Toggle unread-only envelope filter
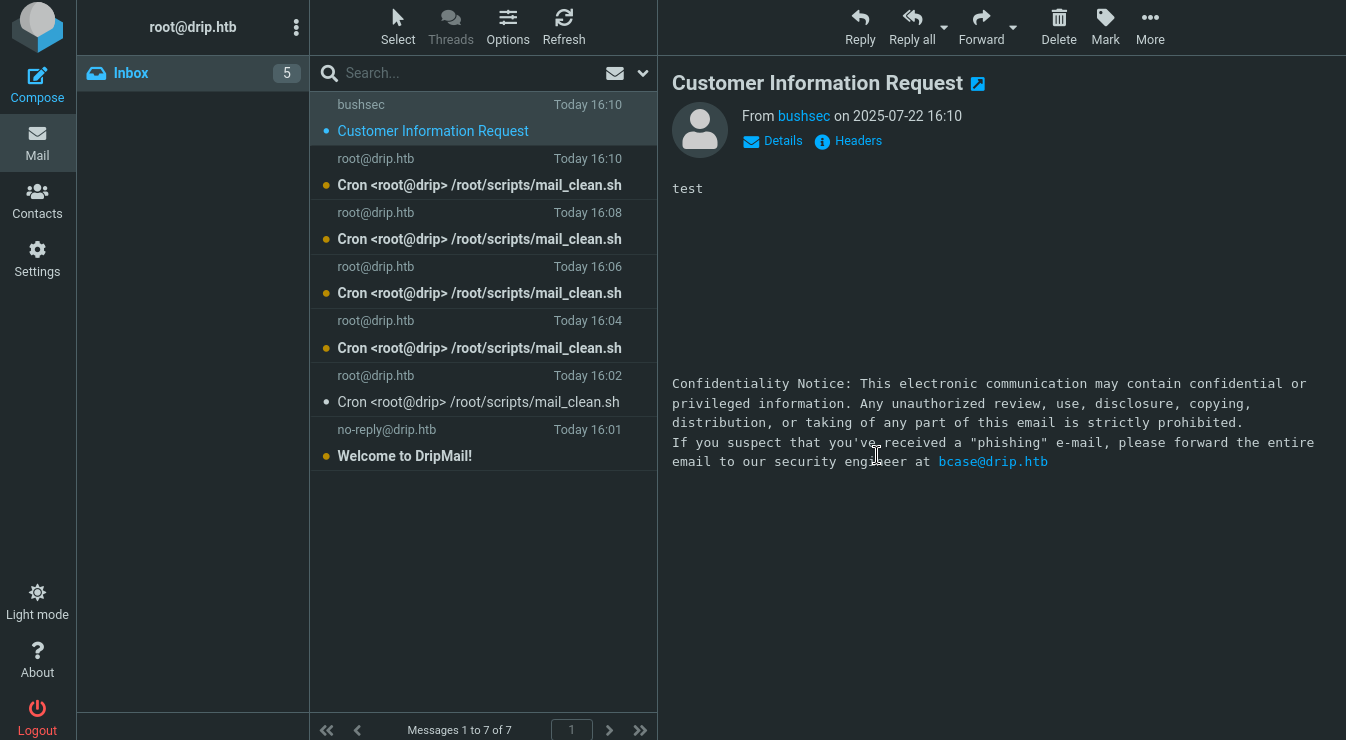Image resolution: width=1346 pixels, height=740 pixels. [615, 73]
